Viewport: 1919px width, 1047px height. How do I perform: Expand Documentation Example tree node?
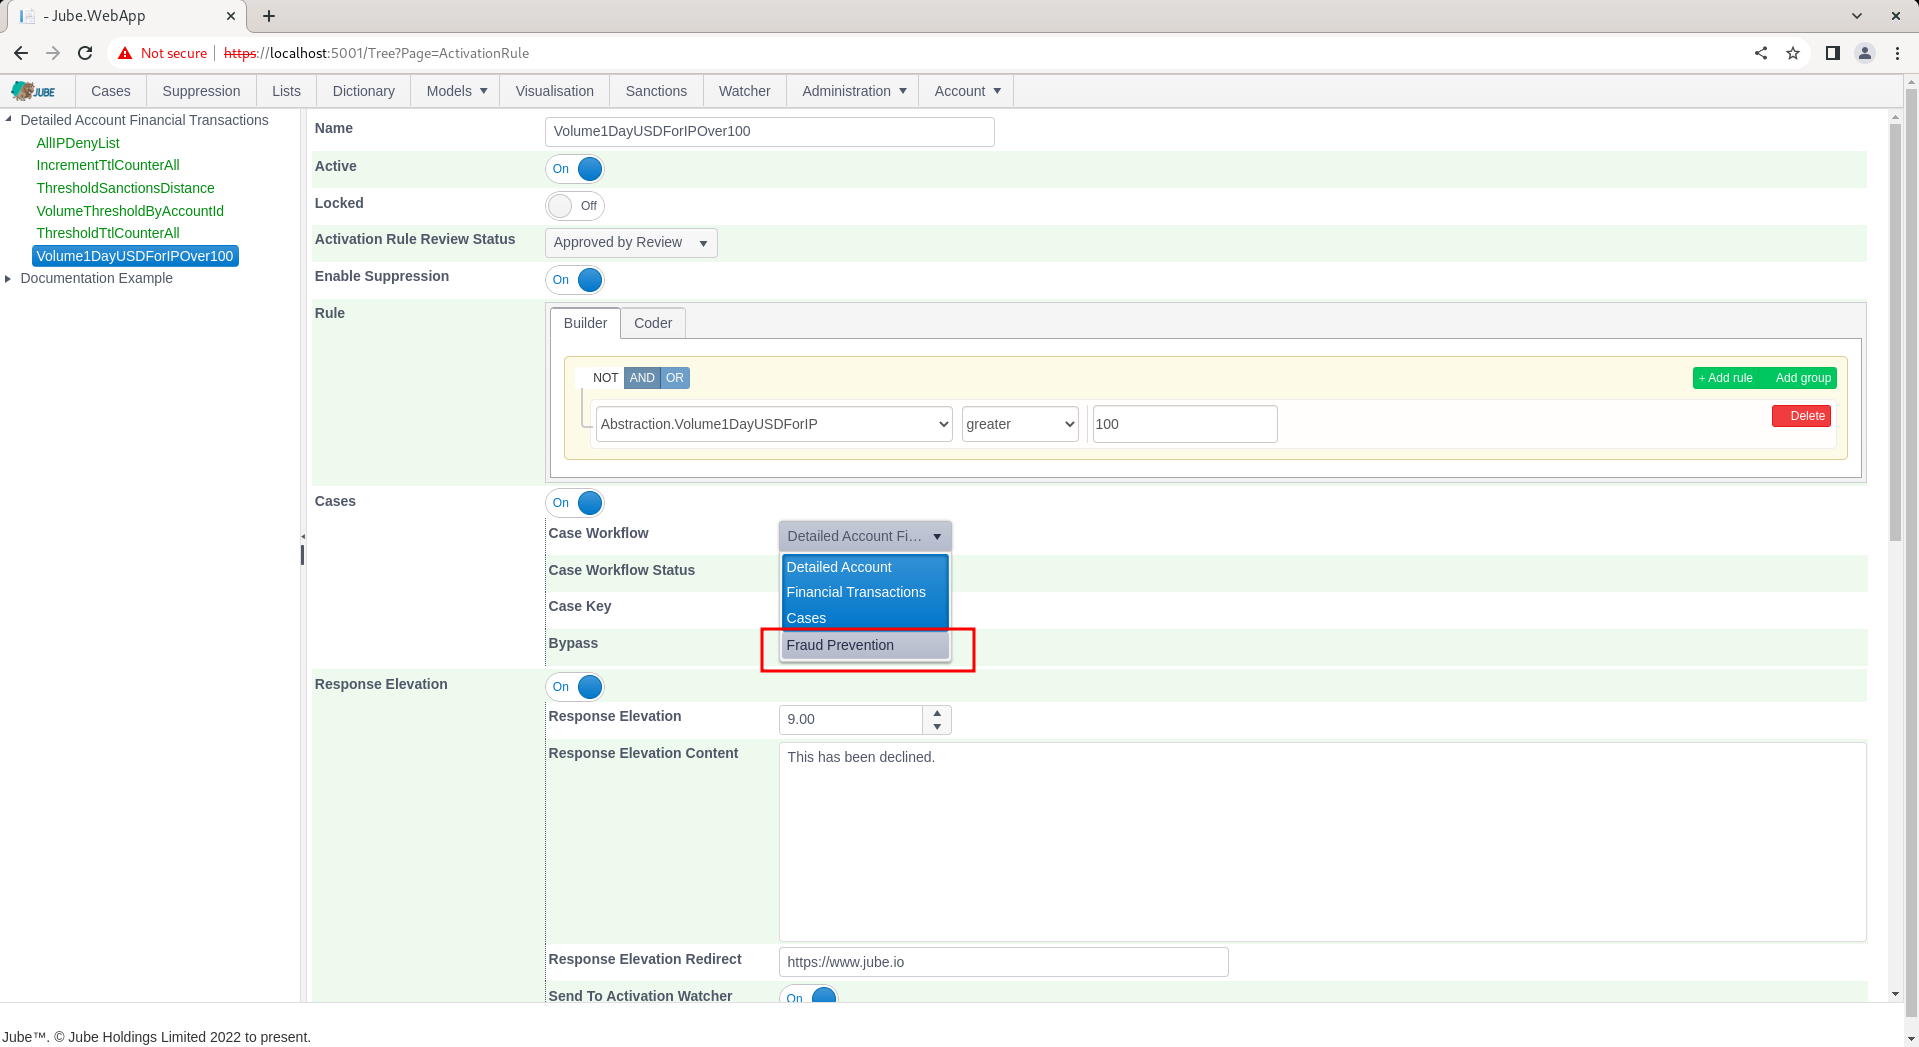9,279
